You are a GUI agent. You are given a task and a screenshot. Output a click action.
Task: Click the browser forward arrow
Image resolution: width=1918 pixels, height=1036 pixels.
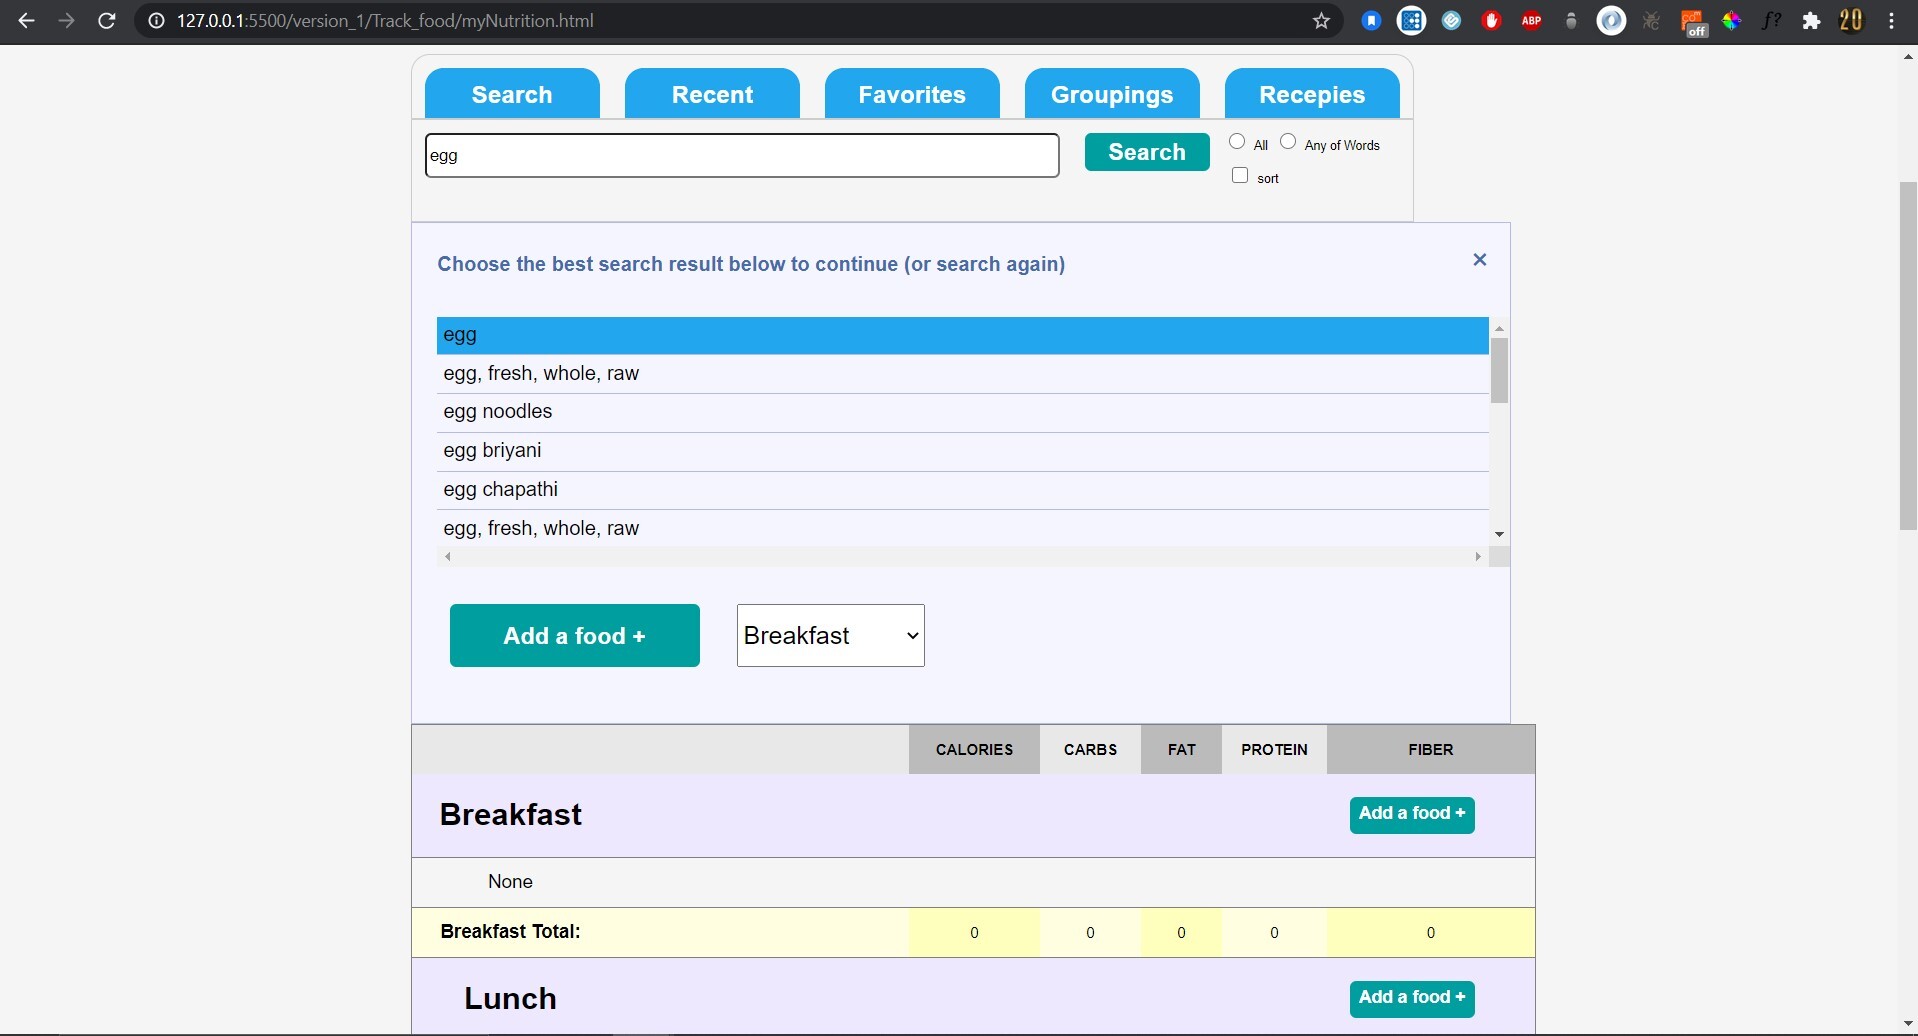pos(67,21)
